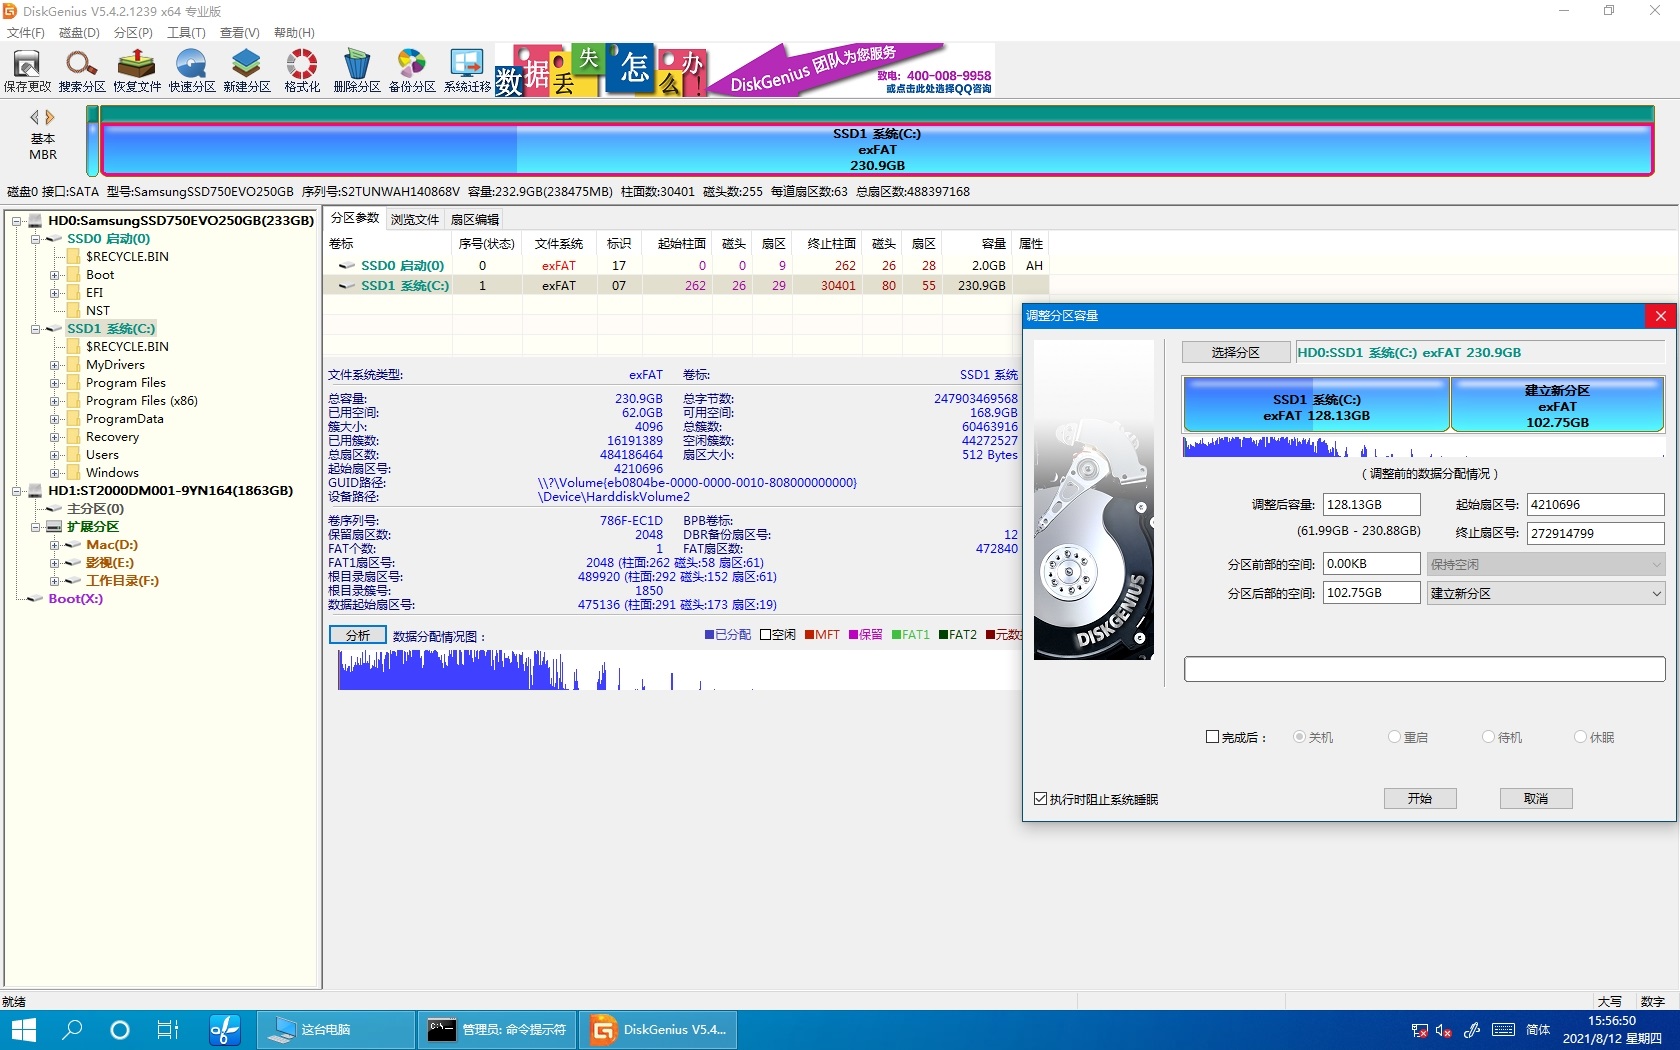
Task: Click the 起始扇区号 input field
Action: click(x=1595, y=505)
